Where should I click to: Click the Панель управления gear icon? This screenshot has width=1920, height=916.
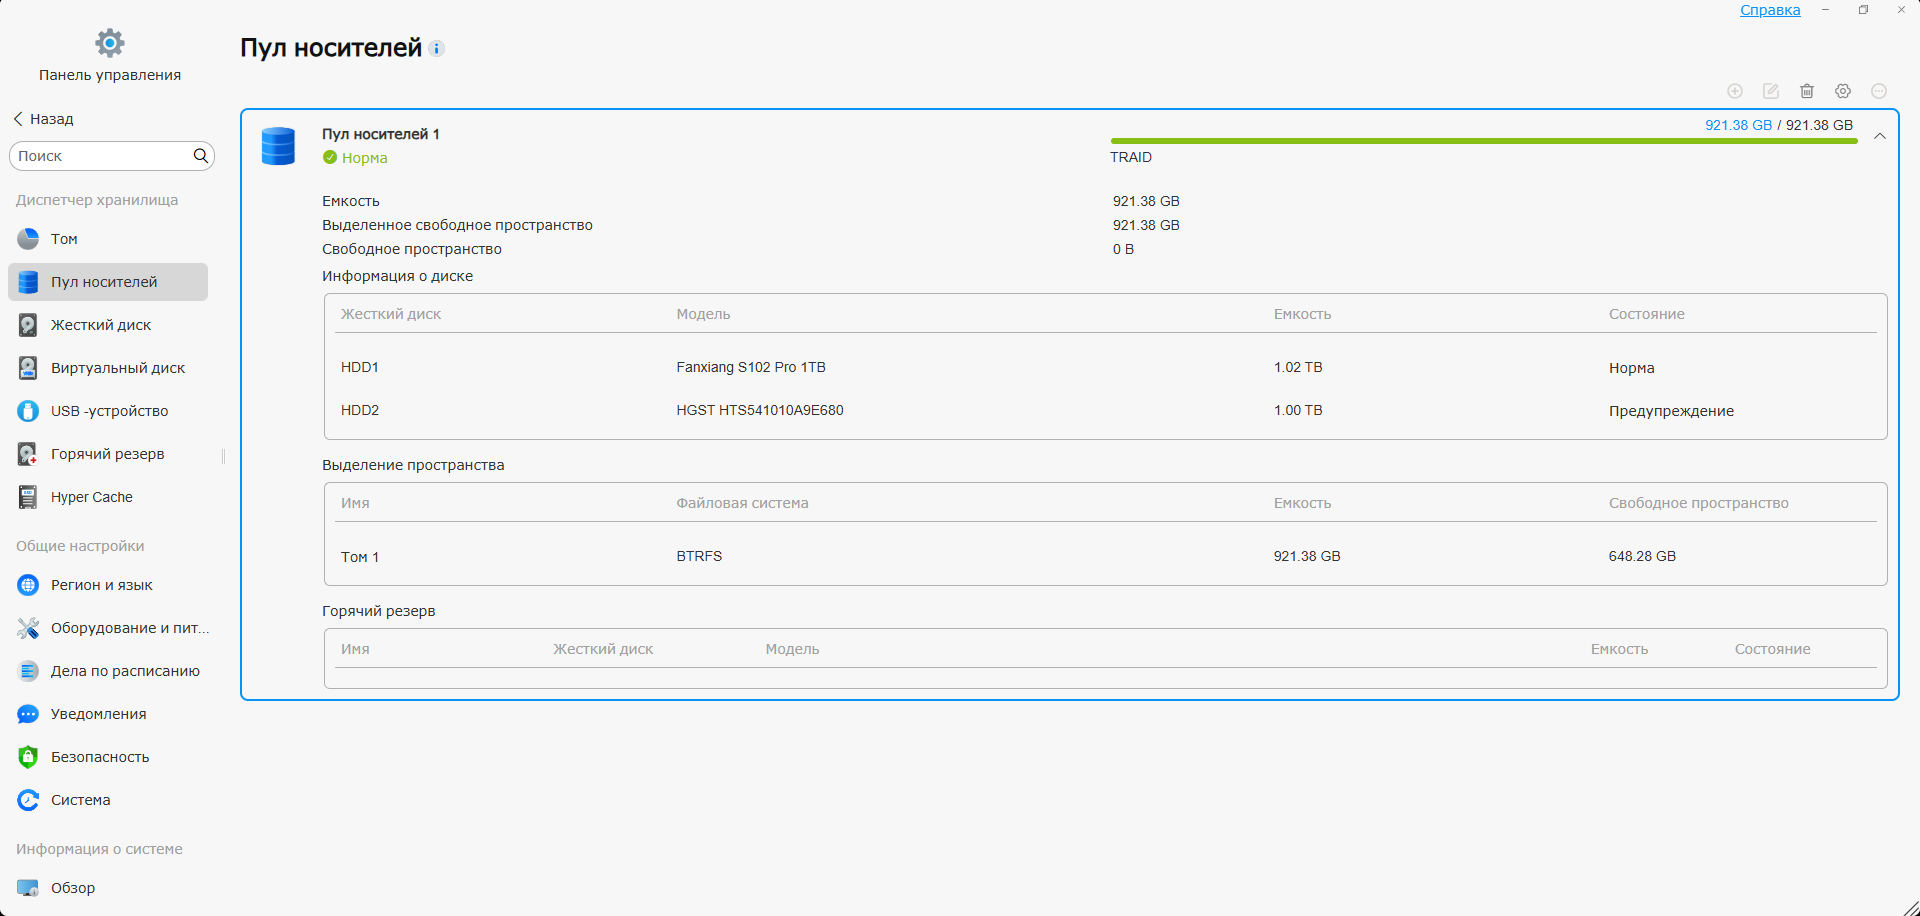110,43
